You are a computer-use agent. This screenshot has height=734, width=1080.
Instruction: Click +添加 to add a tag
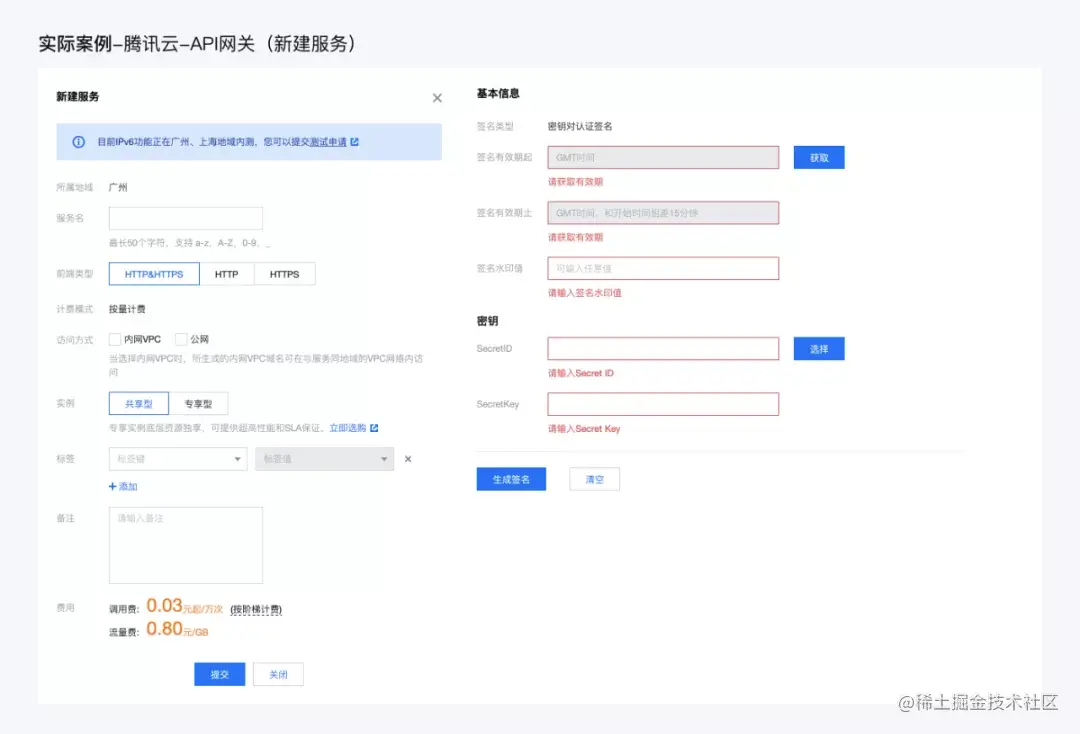click(123, 487)
